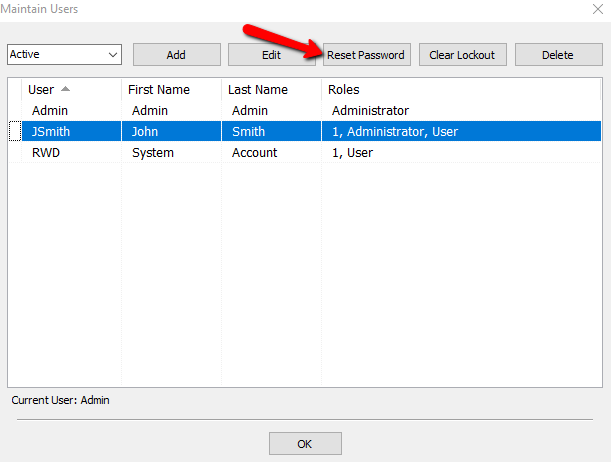This screenshot has height=462, width=611.
Task: Select the RWD user row
Action: [x=305, y=152]
